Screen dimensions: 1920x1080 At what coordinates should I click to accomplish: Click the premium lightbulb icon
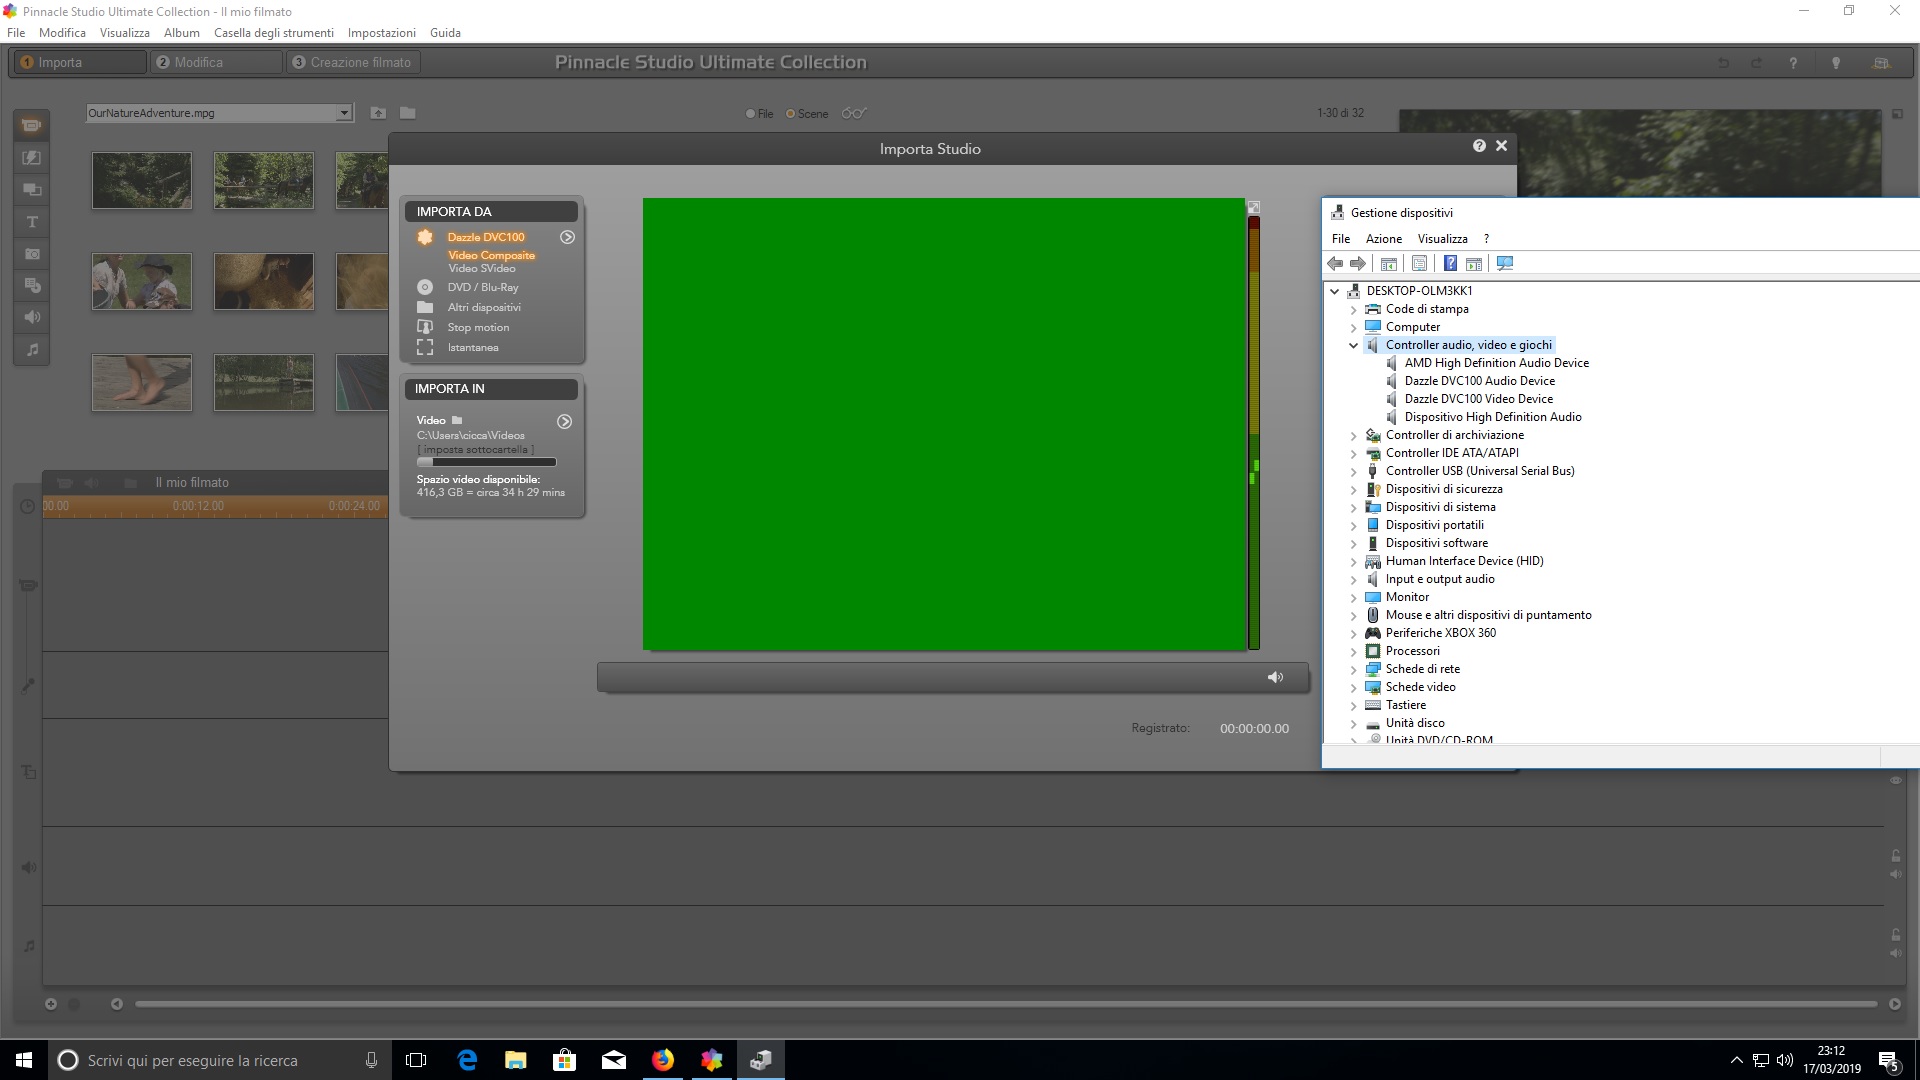tap(1835, 62)
